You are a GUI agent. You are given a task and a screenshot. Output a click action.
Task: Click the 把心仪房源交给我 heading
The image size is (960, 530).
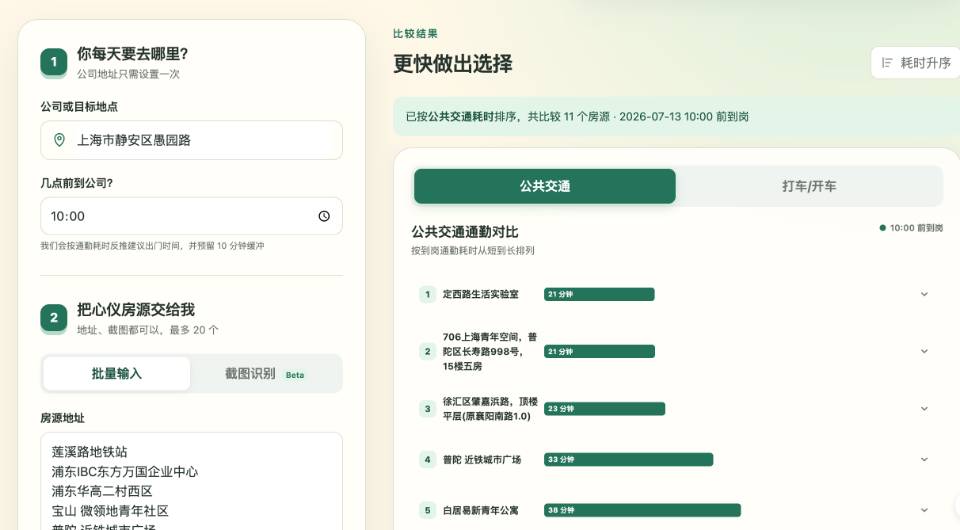point(136,310)
